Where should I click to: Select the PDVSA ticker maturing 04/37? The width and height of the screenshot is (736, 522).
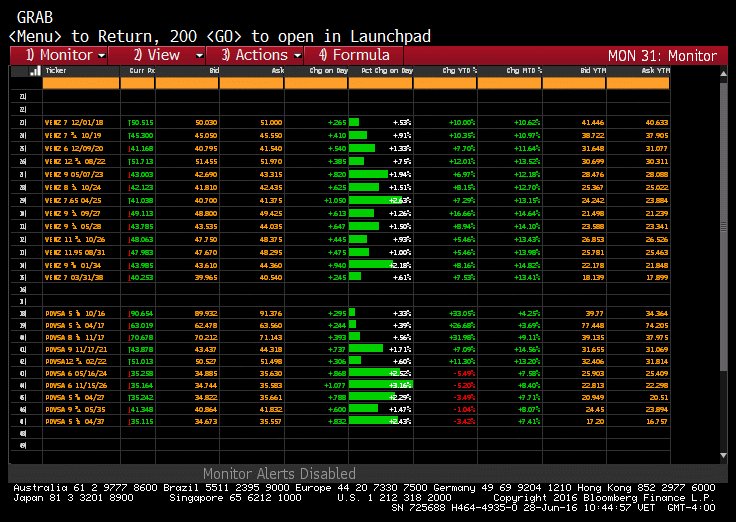point(75,421)
